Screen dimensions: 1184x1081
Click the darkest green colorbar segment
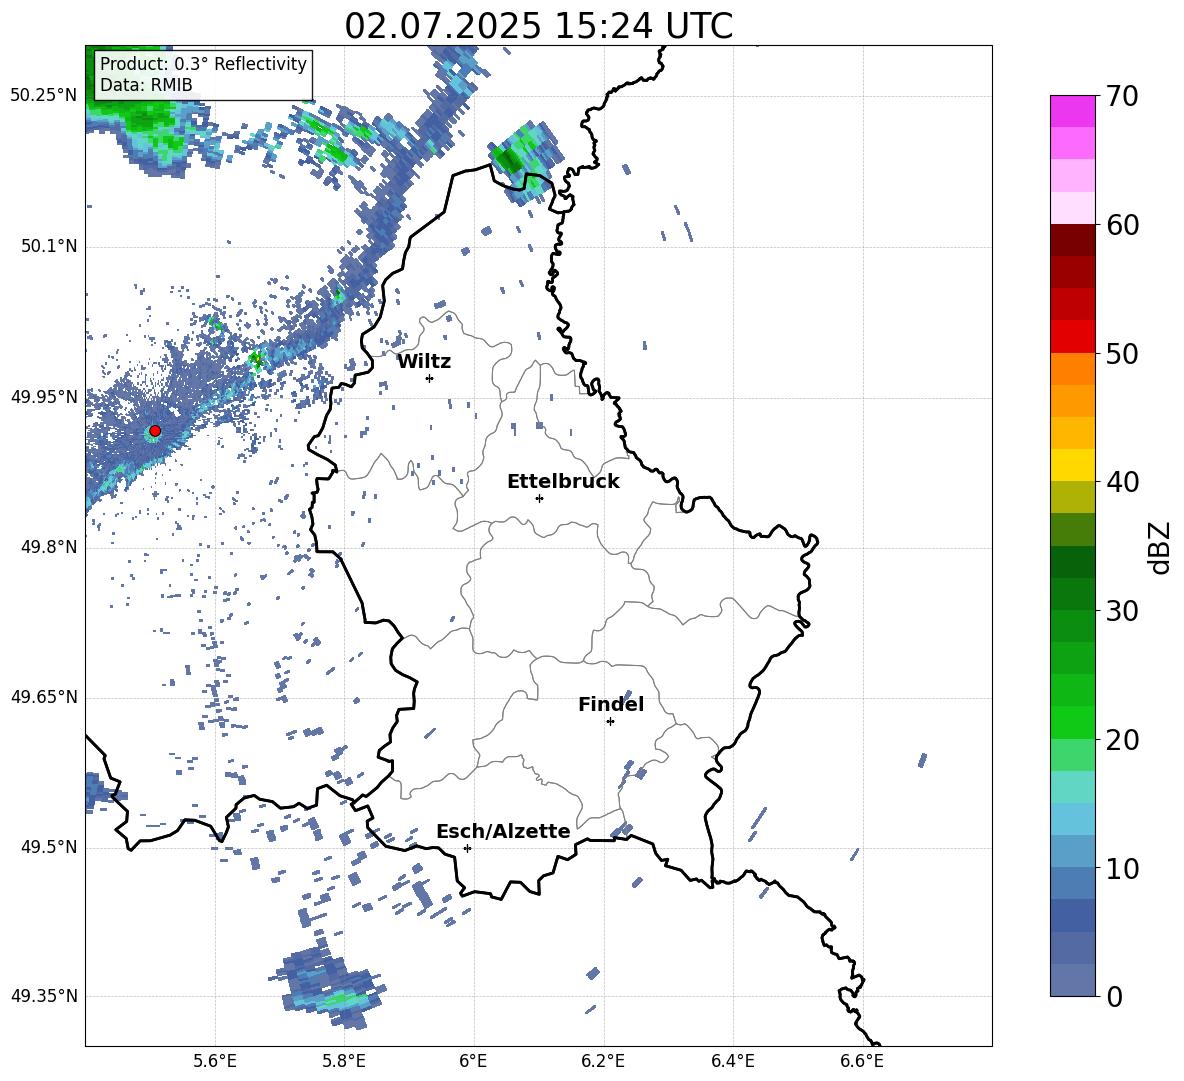coord(1073,562)
